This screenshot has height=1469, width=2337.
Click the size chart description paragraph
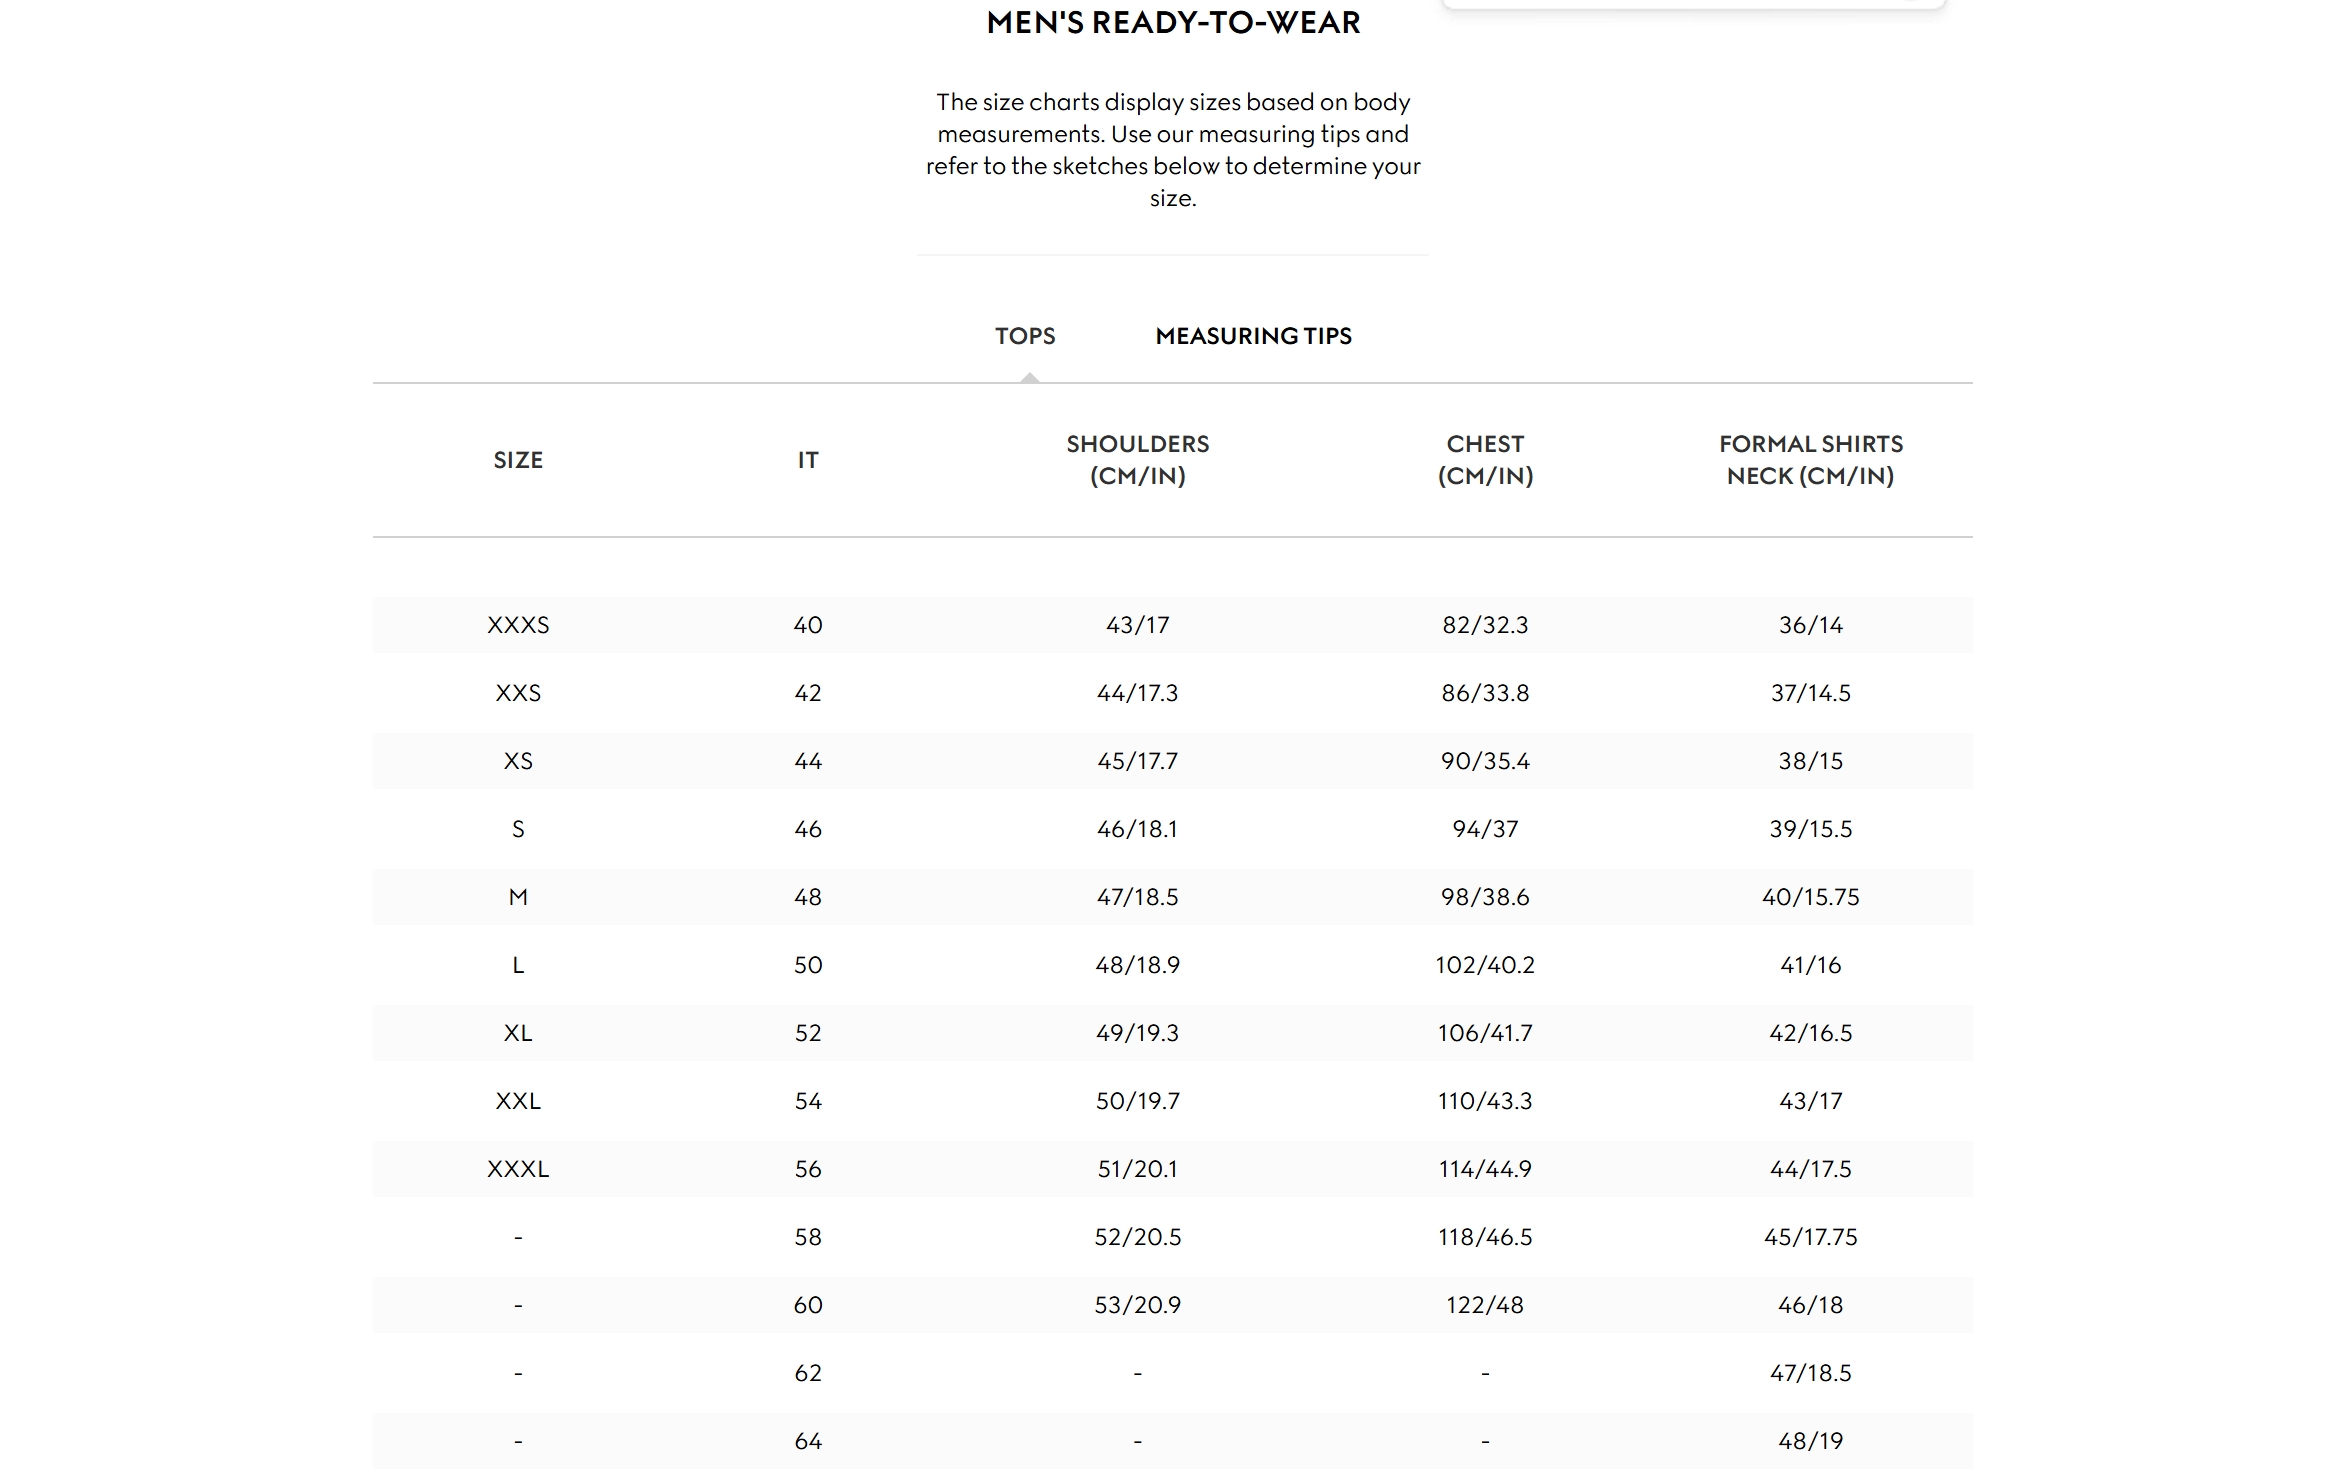click(1173, 150)
